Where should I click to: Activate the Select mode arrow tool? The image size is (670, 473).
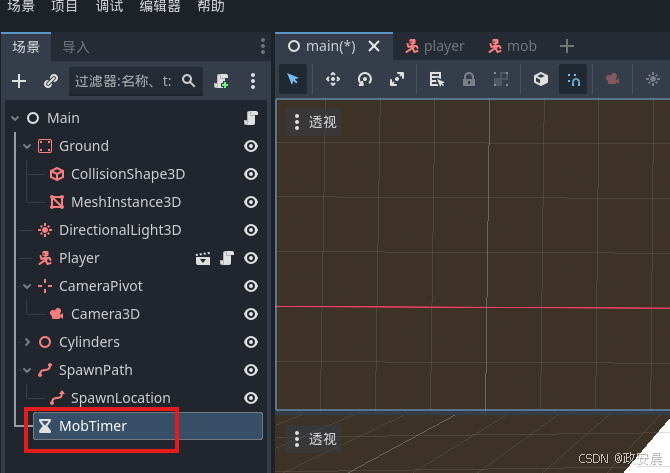pos(293,79)
